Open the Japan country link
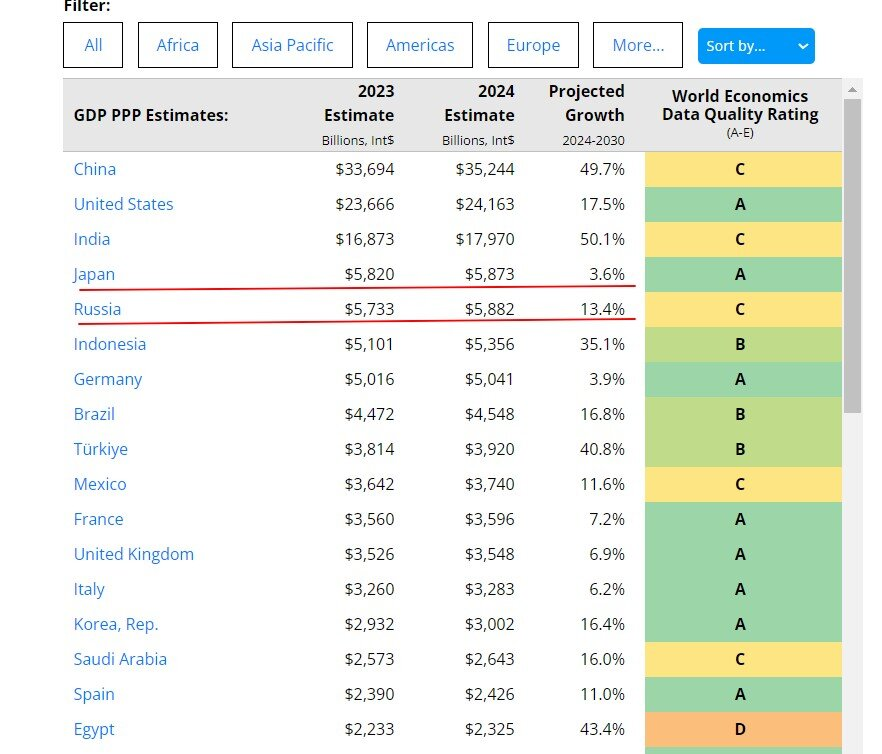The height and width of the screenshot is (754, 882). point(94,275)
